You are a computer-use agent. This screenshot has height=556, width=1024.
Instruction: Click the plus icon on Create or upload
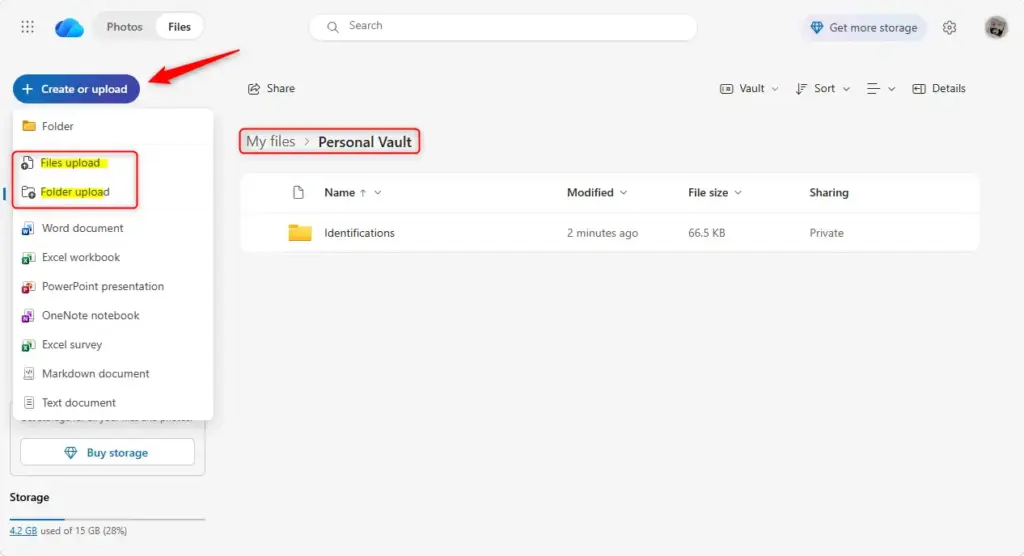(x=27, y=89)
